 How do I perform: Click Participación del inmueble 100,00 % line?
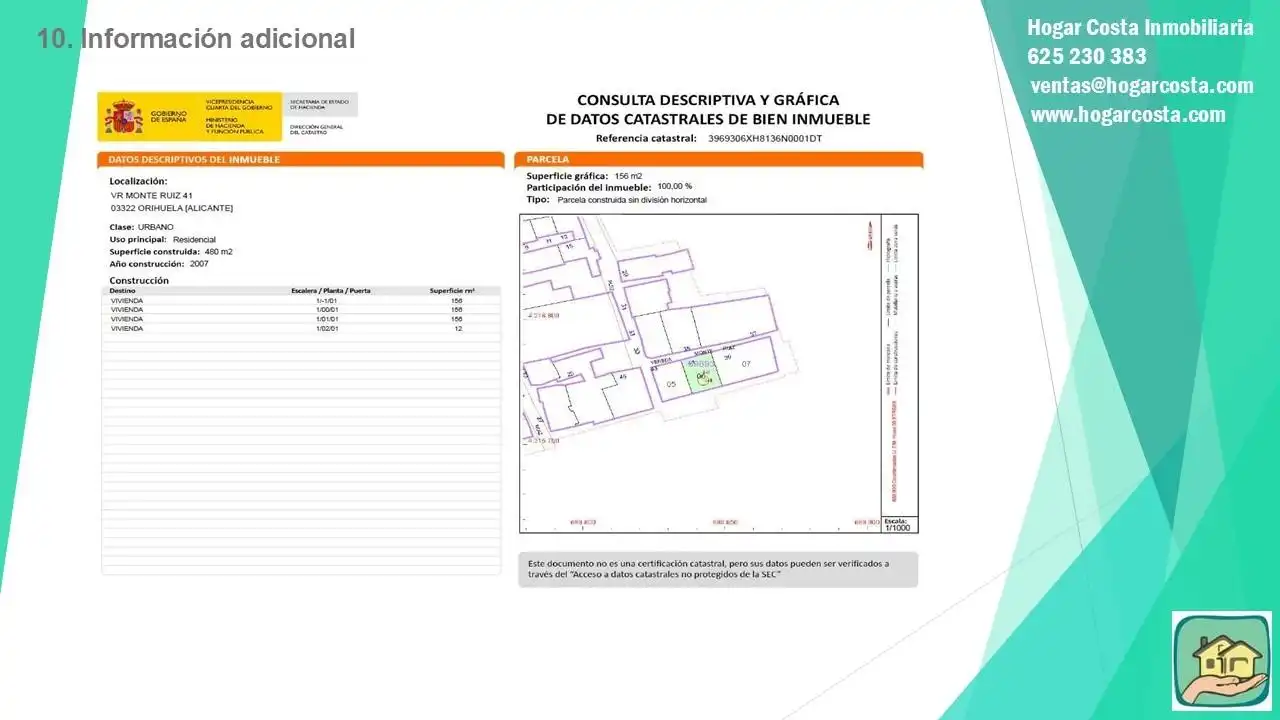coord(609,187)
